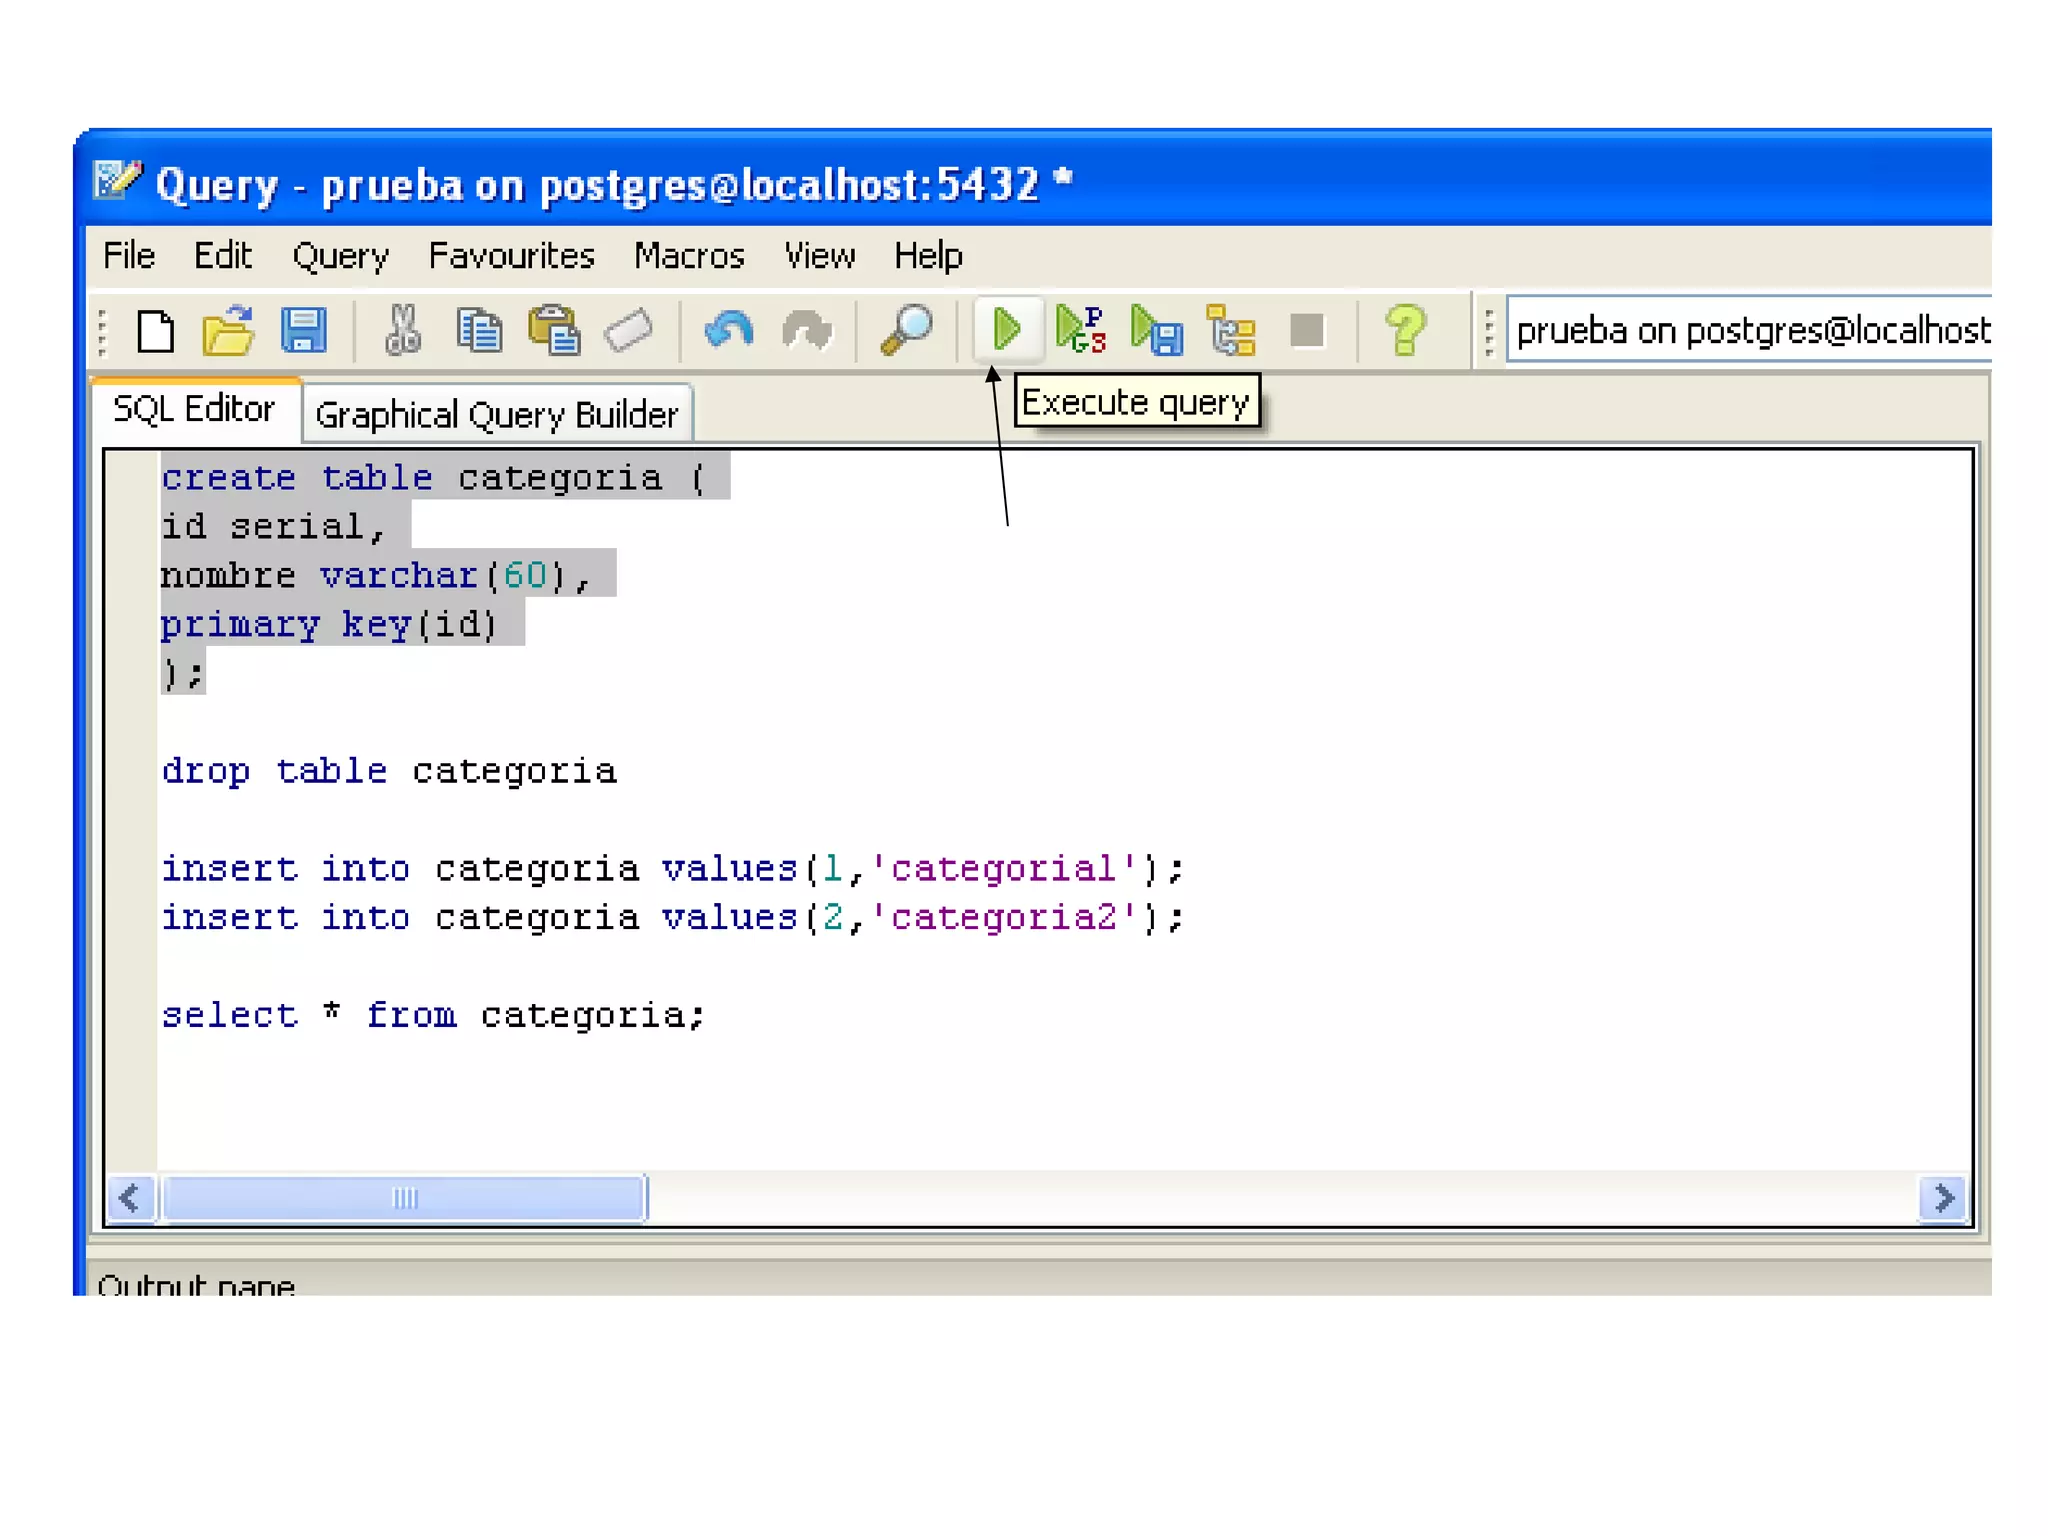
Task: Click the Explain query icon
Action: click(1231, 331)
